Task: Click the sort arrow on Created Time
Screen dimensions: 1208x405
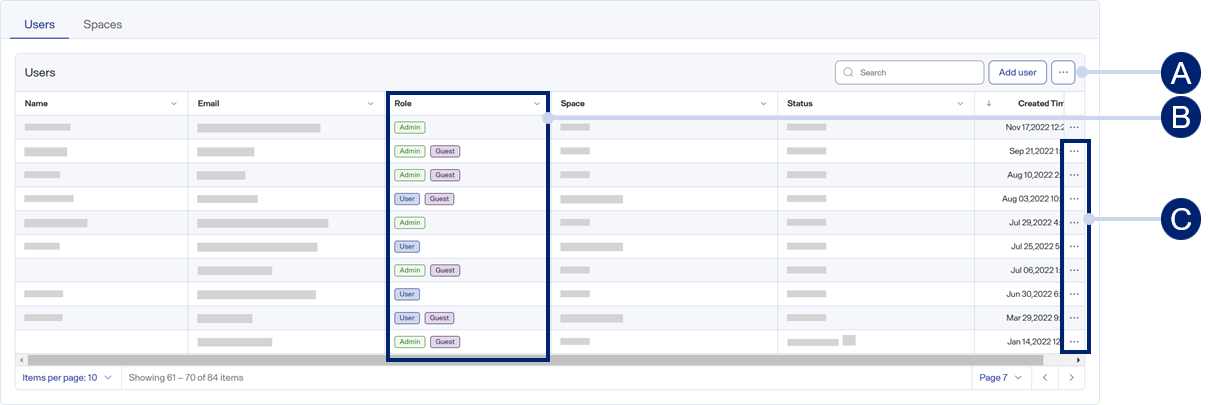Action: (x=989, y=103)
